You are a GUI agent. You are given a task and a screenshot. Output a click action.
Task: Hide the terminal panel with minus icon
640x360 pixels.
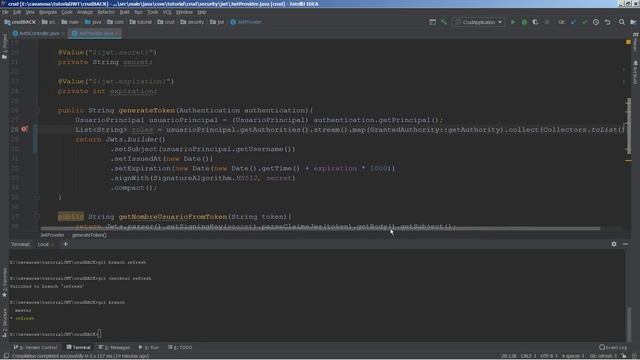pos(625,244)
